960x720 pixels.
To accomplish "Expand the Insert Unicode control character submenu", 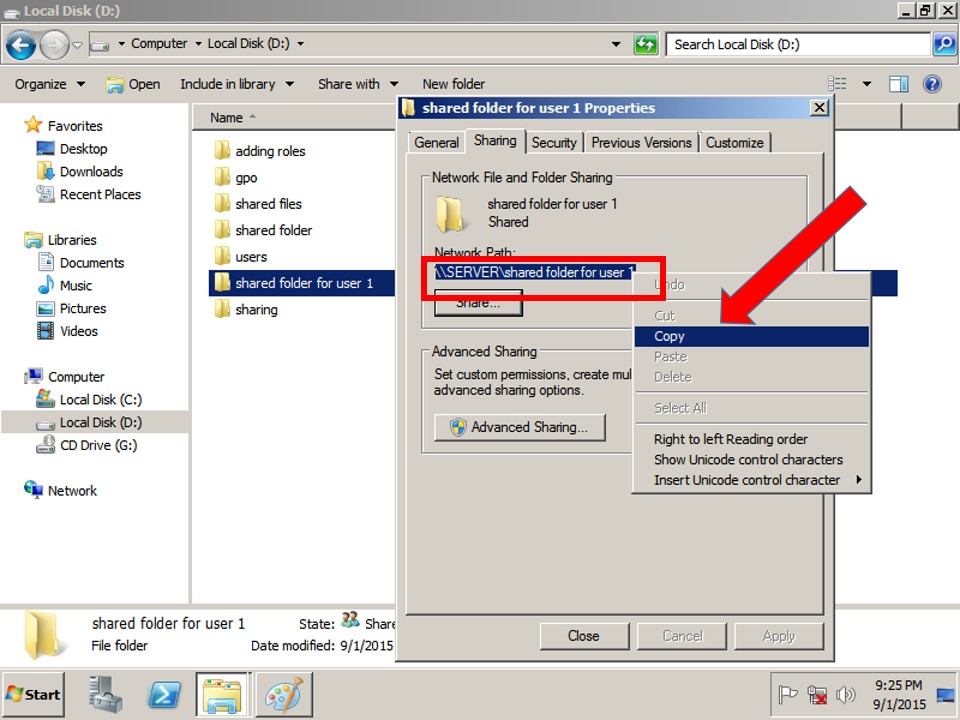I will pos(742,480).
